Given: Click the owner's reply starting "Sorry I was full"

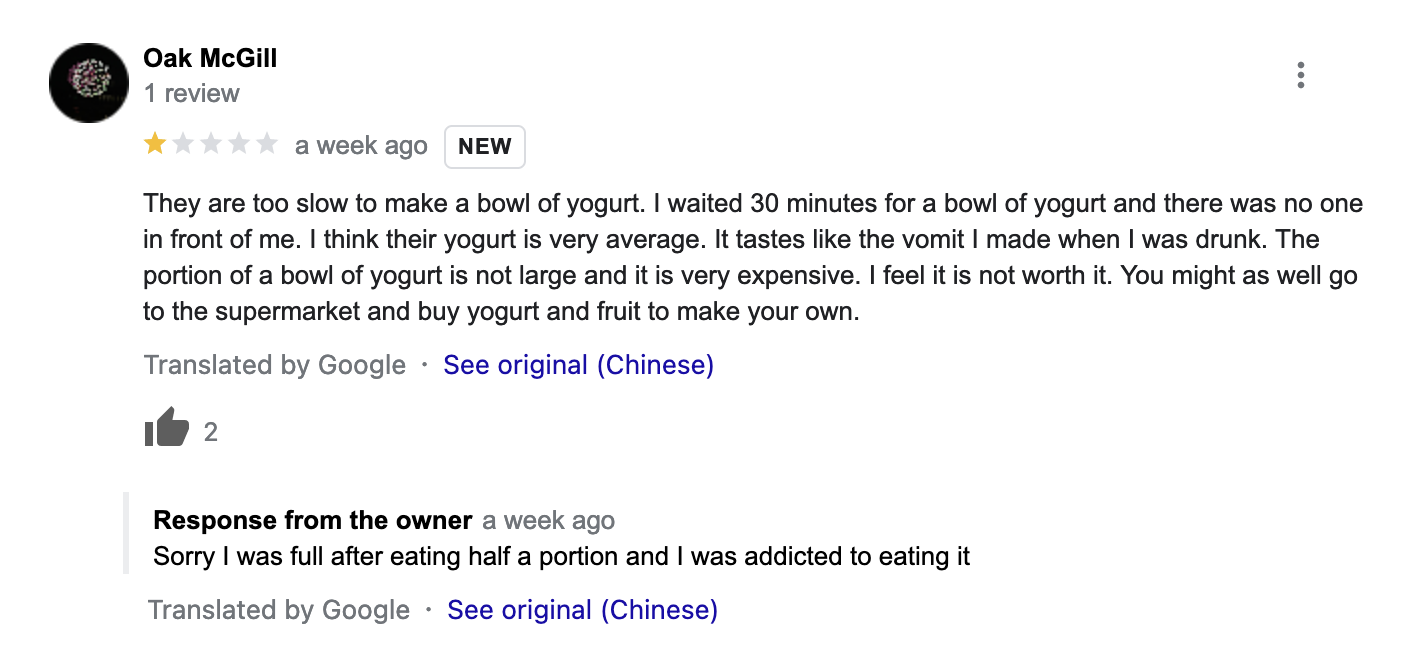Looking at the screenshot, I should click(x=561, y=556).
